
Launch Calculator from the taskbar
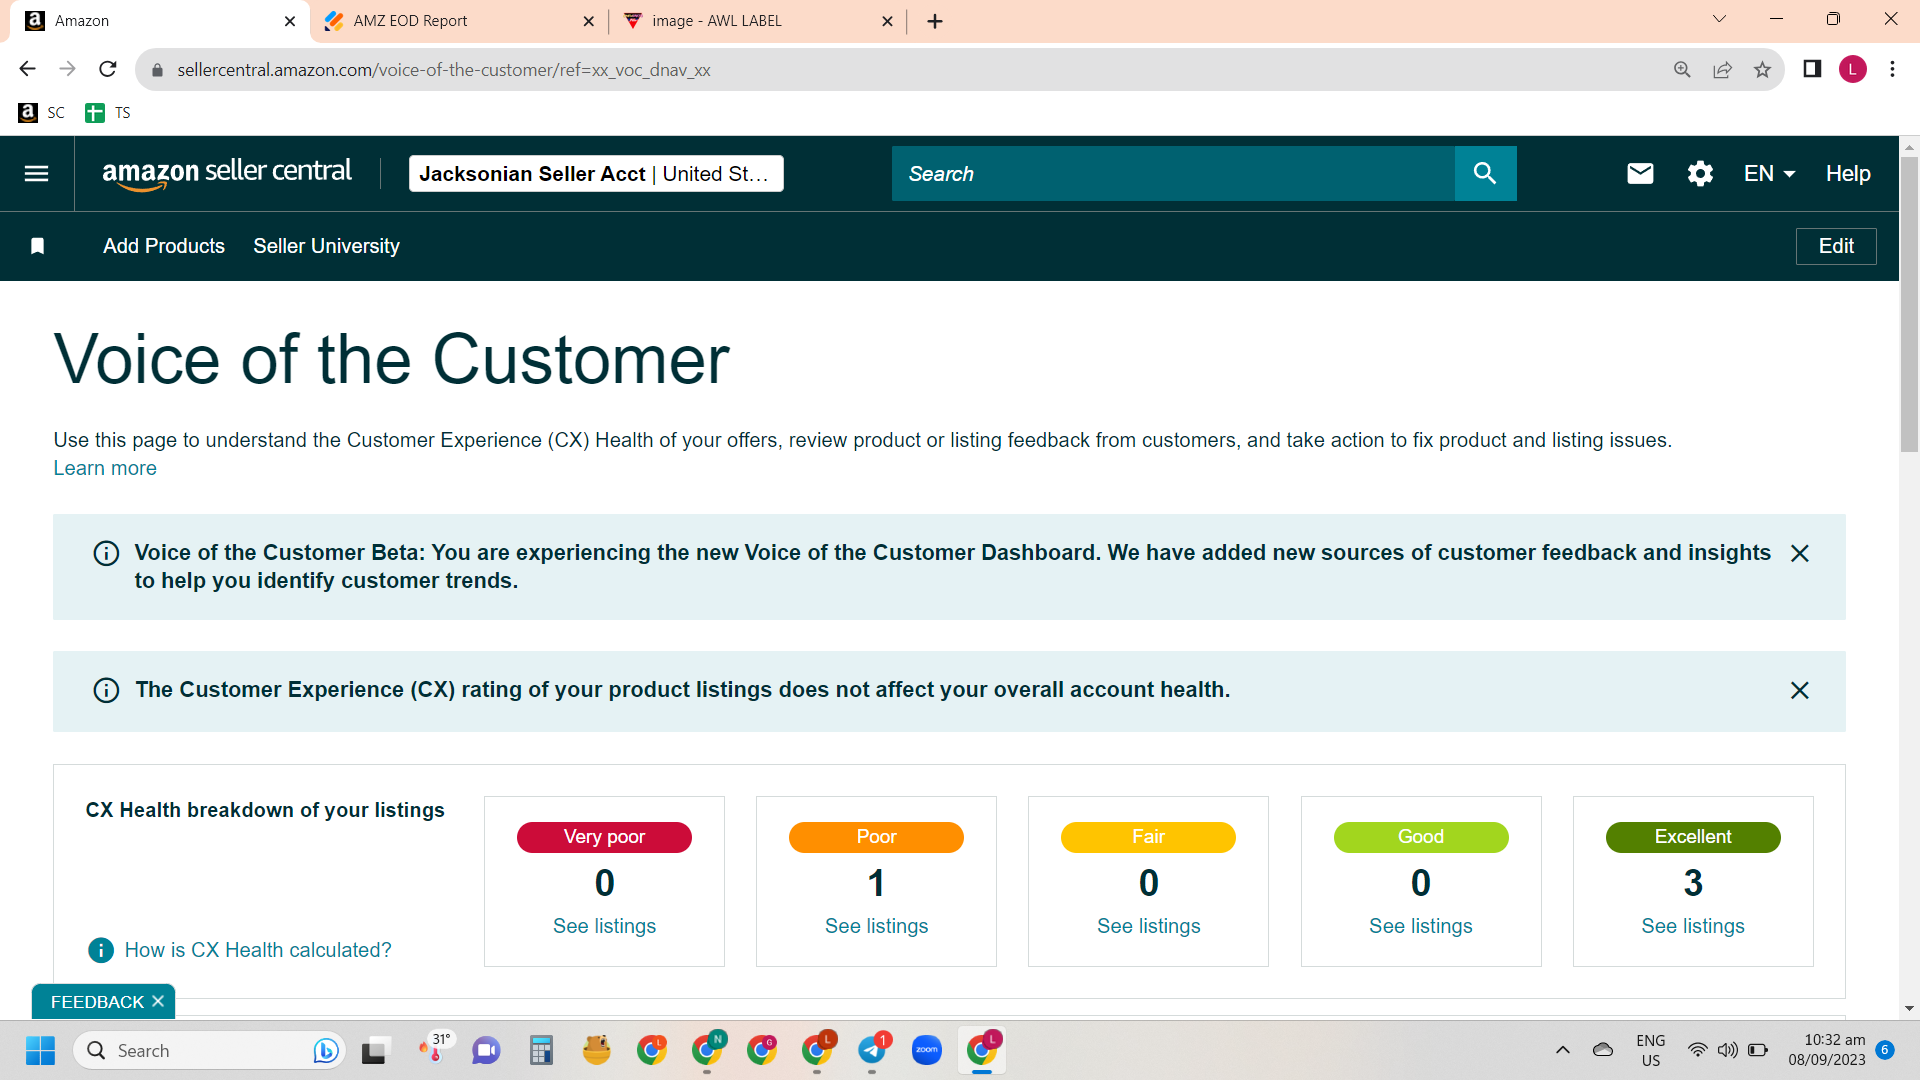[541, 1050]
